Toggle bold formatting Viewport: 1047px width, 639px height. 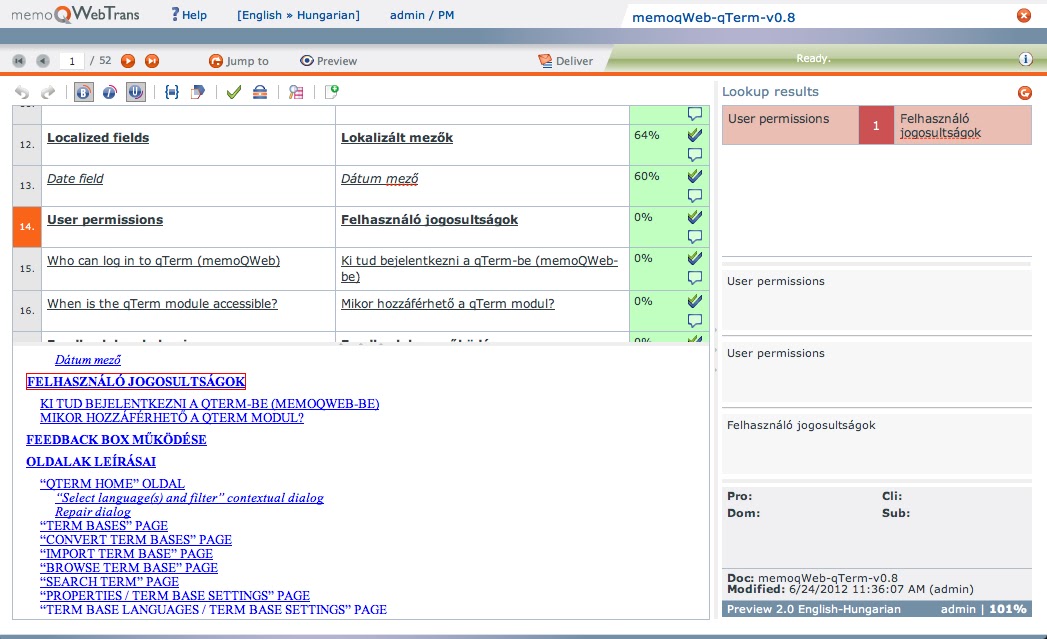coord(83,92)
